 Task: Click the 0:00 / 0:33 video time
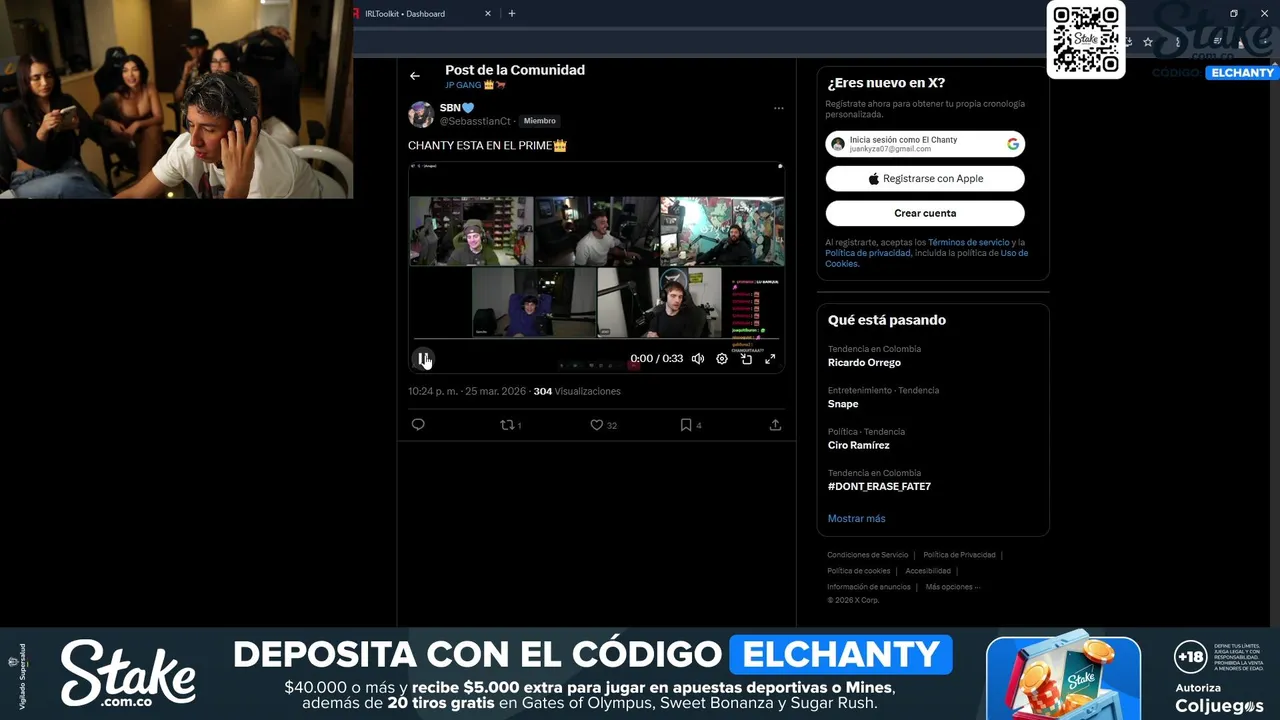[x=657, y=358]
